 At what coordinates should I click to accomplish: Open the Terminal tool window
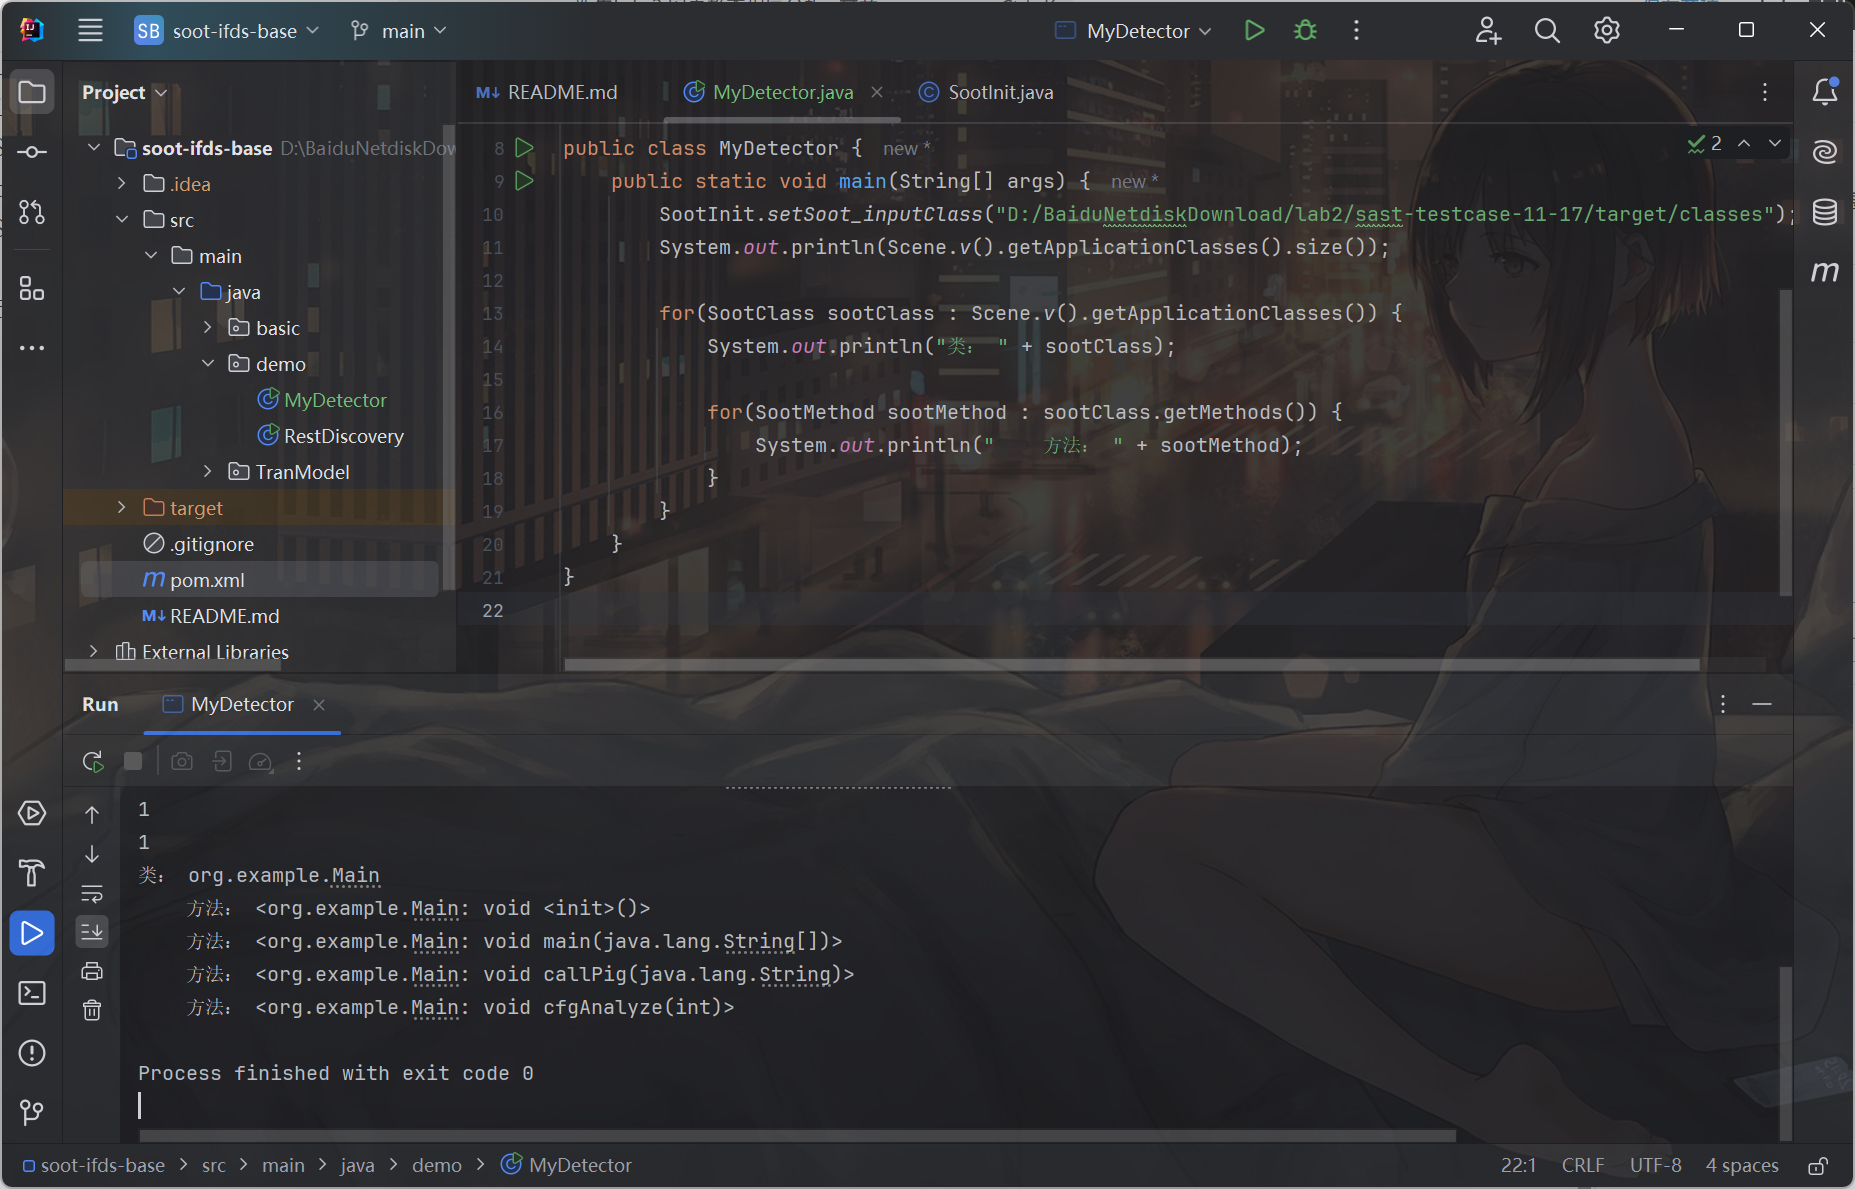click(32, 993)
